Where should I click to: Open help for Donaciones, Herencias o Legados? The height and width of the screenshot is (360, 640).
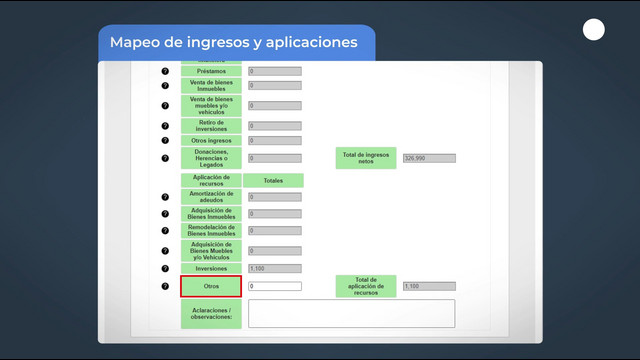(x=165, y=158)
